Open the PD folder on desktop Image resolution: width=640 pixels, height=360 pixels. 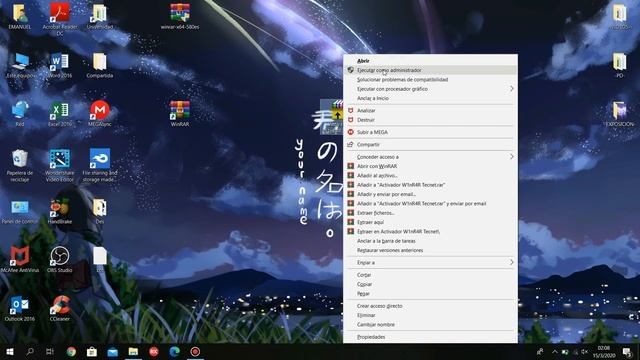pos(620,65)
